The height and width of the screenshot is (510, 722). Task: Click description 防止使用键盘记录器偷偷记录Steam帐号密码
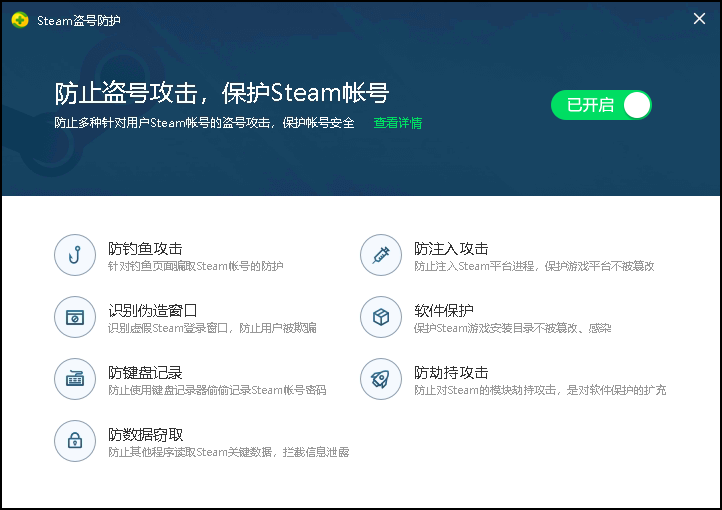coord(217,390)
